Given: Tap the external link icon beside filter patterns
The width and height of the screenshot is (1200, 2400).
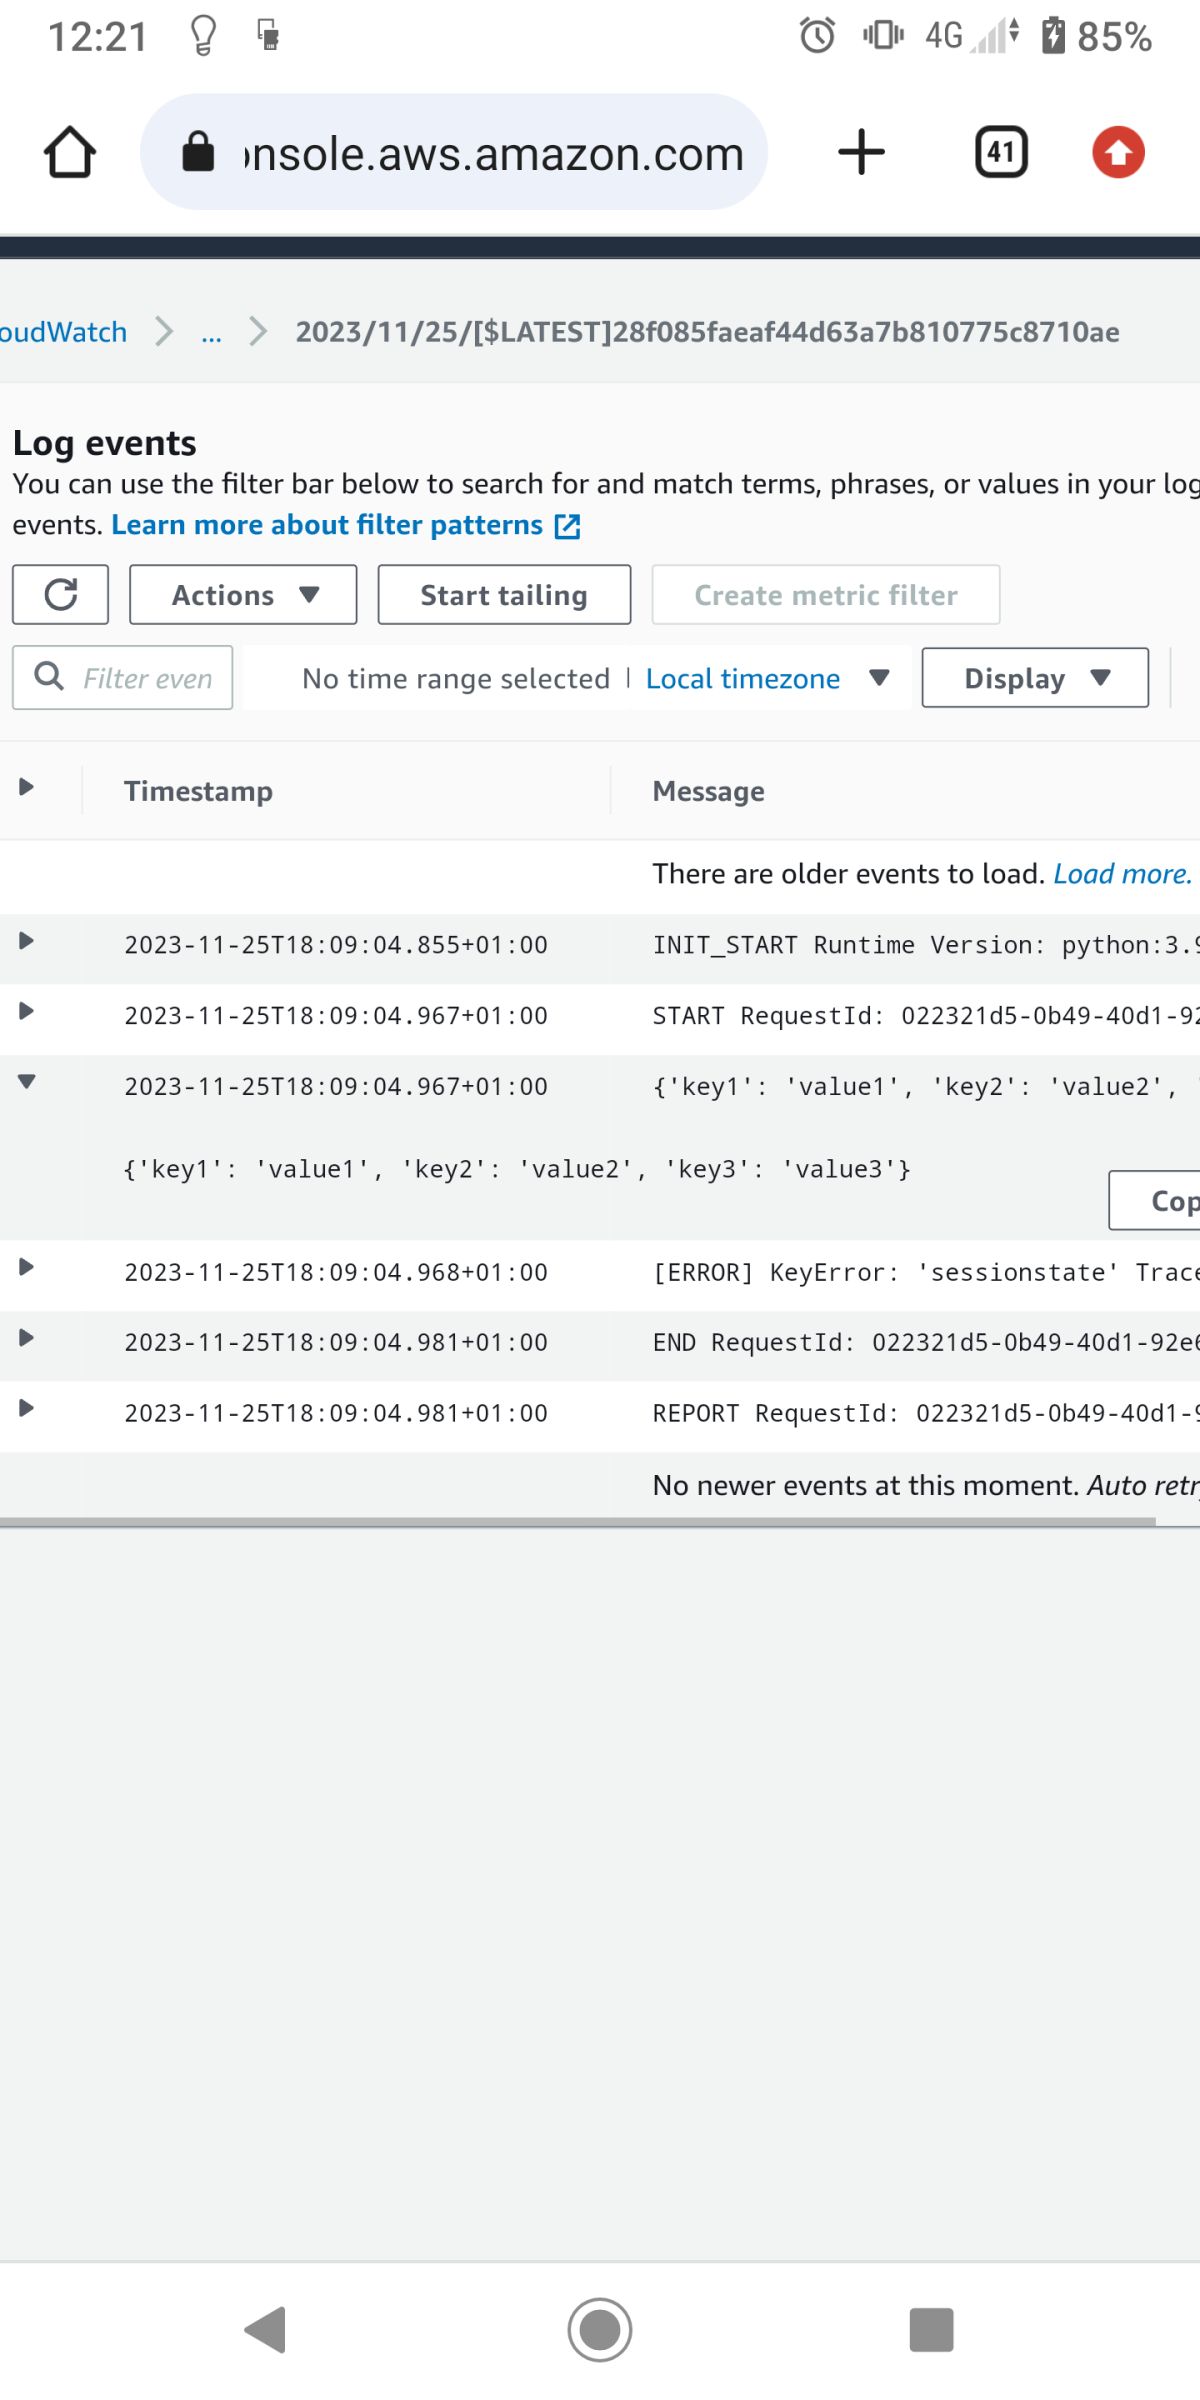Looking at the screenshot, I should [x=568, y=526].
